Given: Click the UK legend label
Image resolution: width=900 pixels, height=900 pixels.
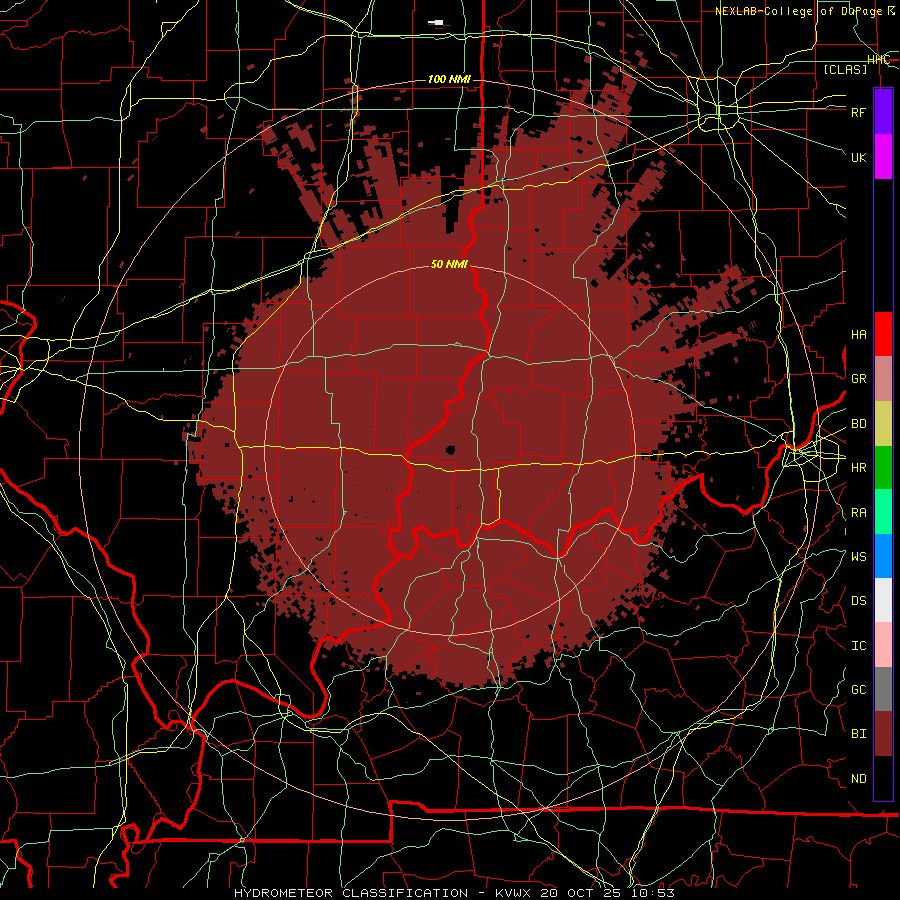Looking at the screenshot, I should pos(858,157).
